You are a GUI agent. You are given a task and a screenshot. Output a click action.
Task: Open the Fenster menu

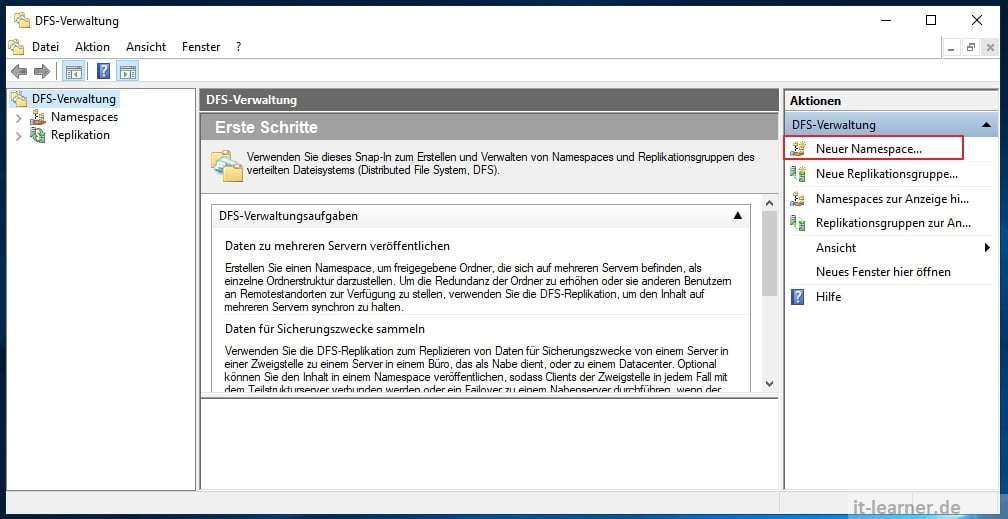(x=201, y=47)
